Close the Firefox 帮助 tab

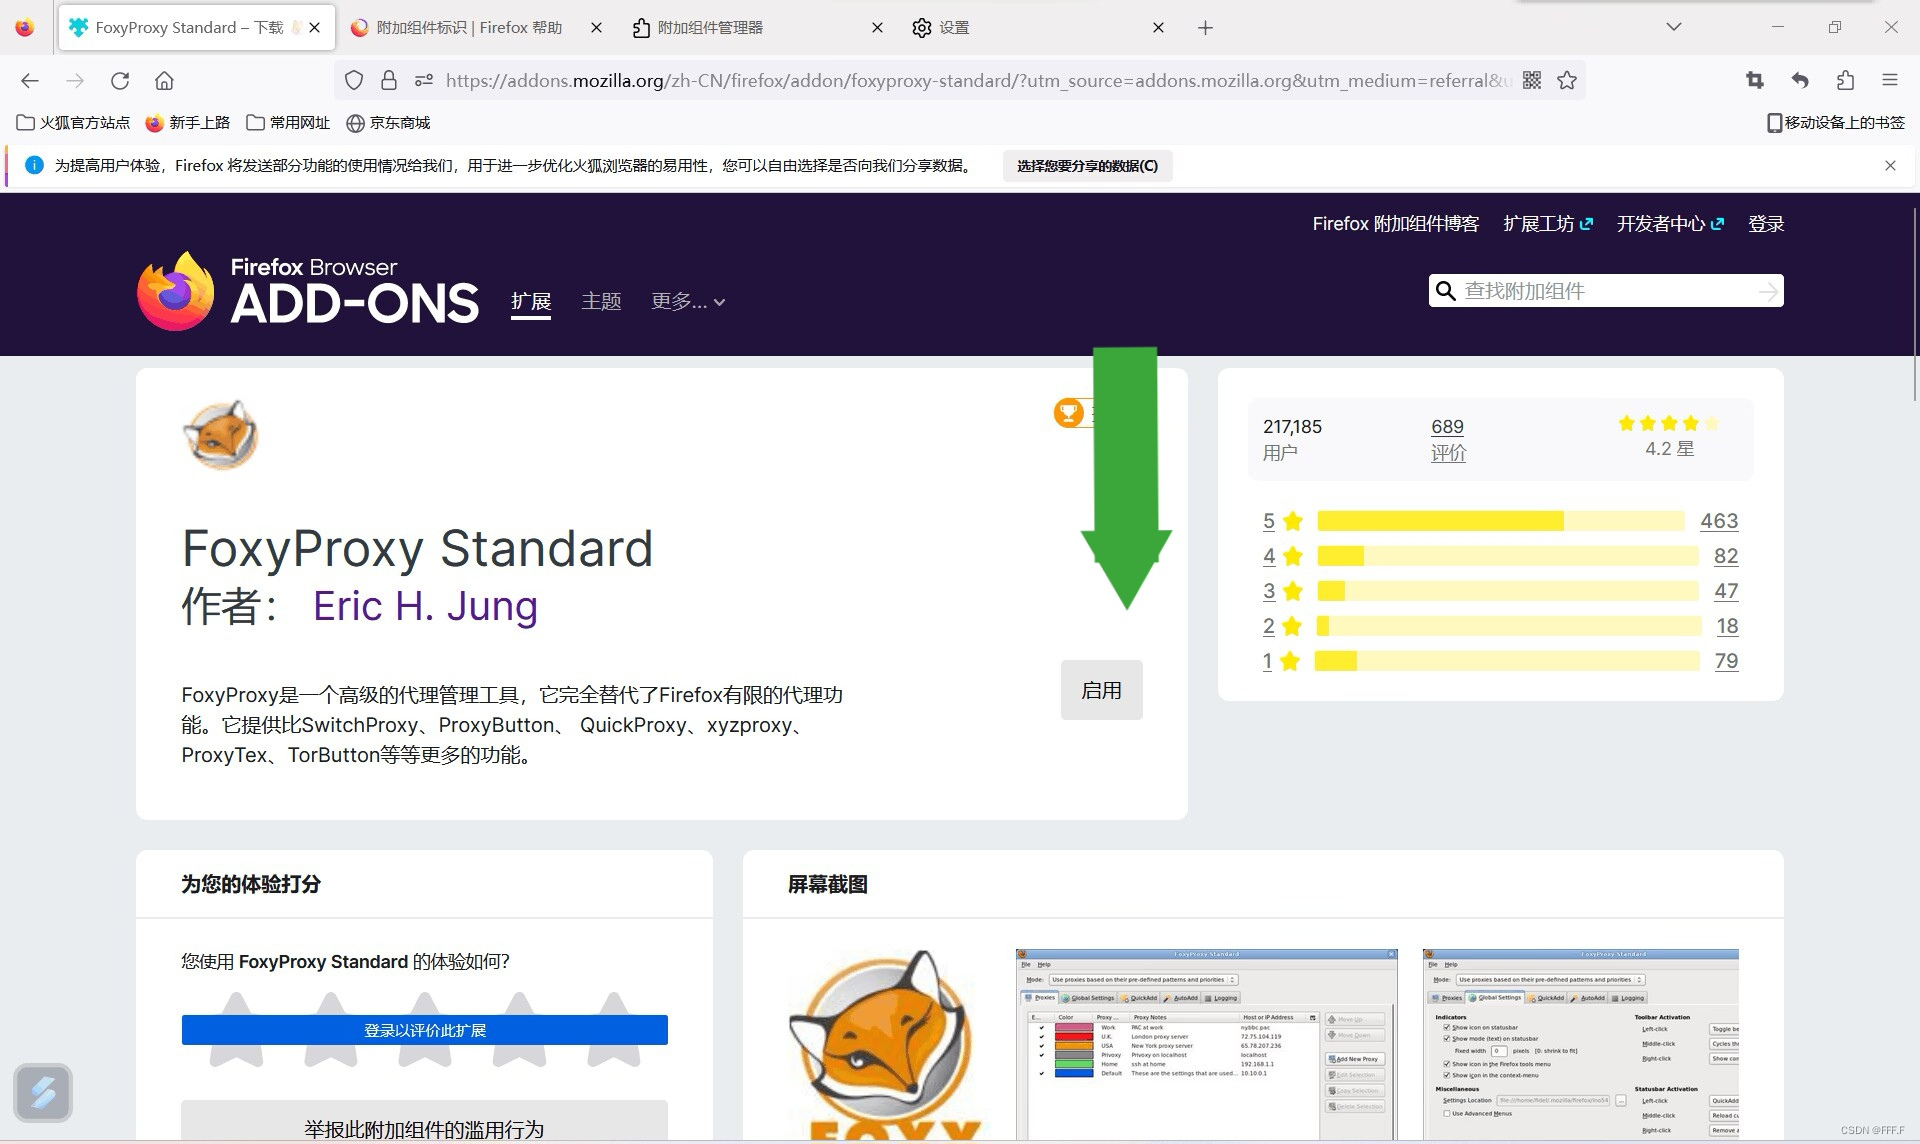pyautogui.click(x=596, y=28)
